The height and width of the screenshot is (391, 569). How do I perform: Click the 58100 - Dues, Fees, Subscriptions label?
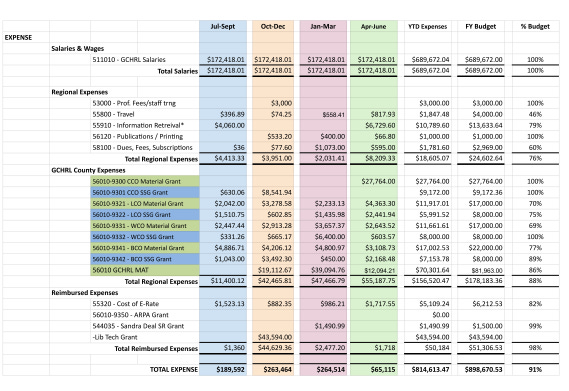pyautogui.click(x=142, y=147)
